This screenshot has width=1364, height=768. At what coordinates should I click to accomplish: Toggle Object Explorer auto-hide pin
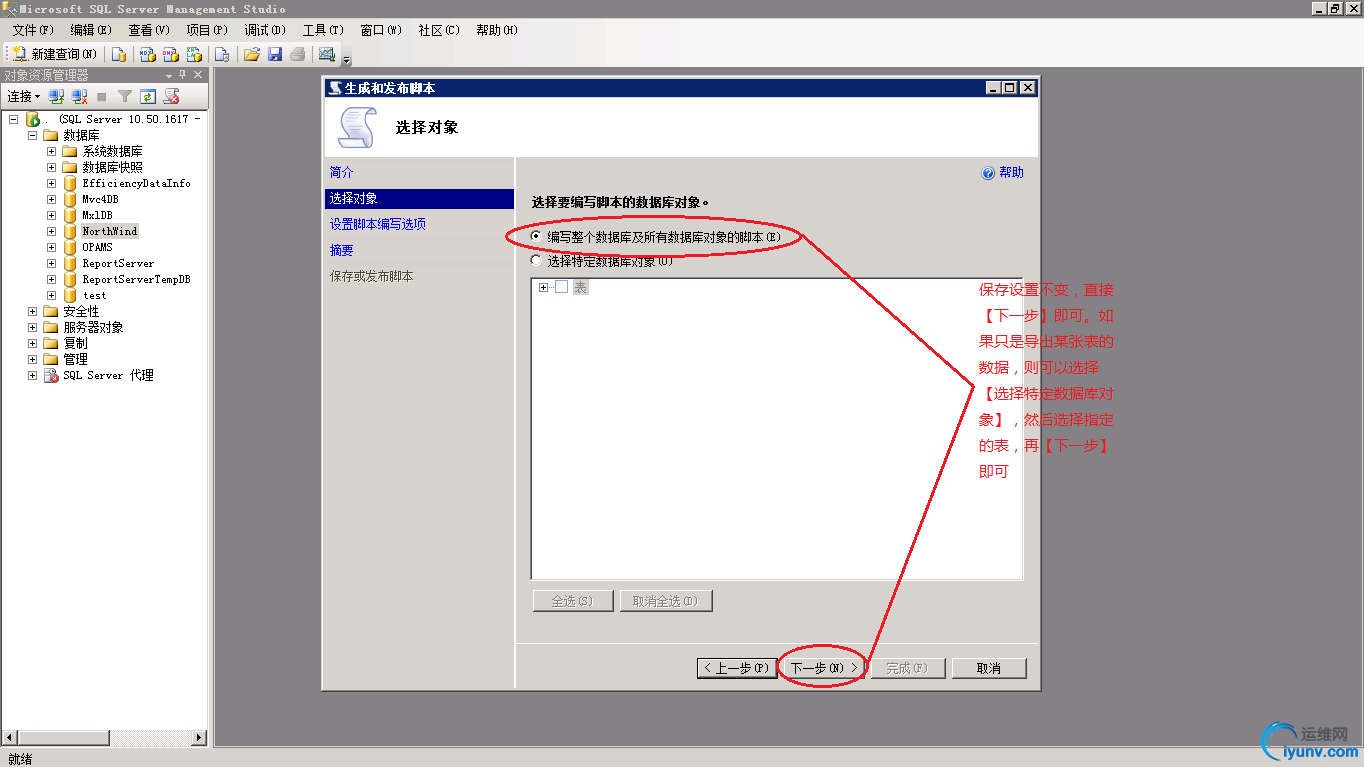[183, 75]
